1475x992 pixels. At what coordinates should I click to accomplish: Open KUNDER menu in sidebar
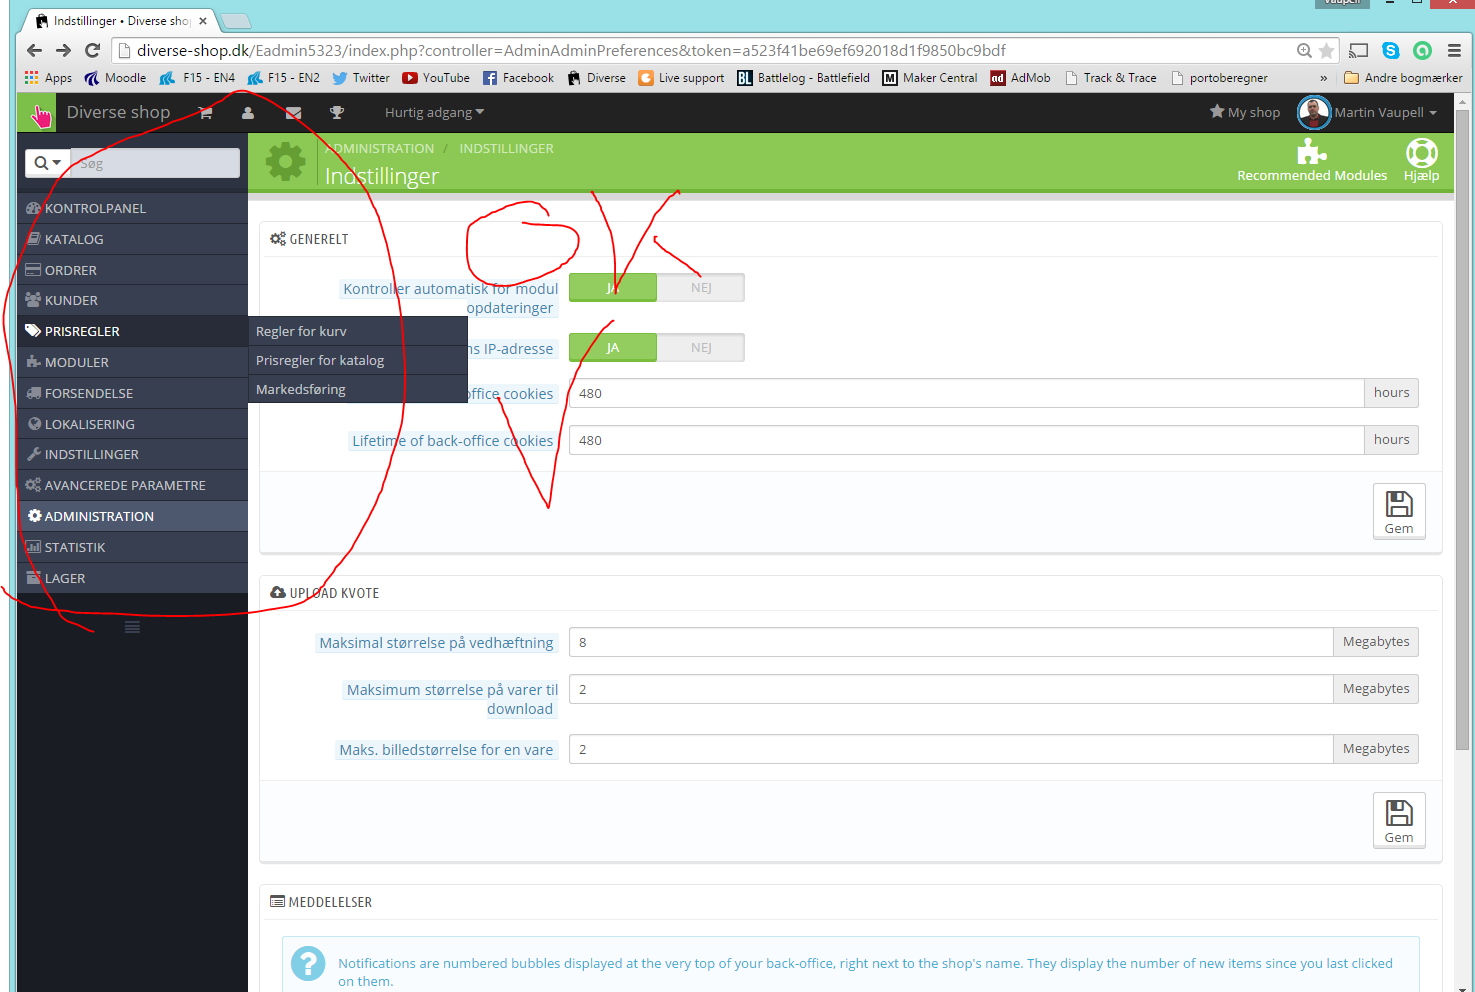tap(132, 300)
